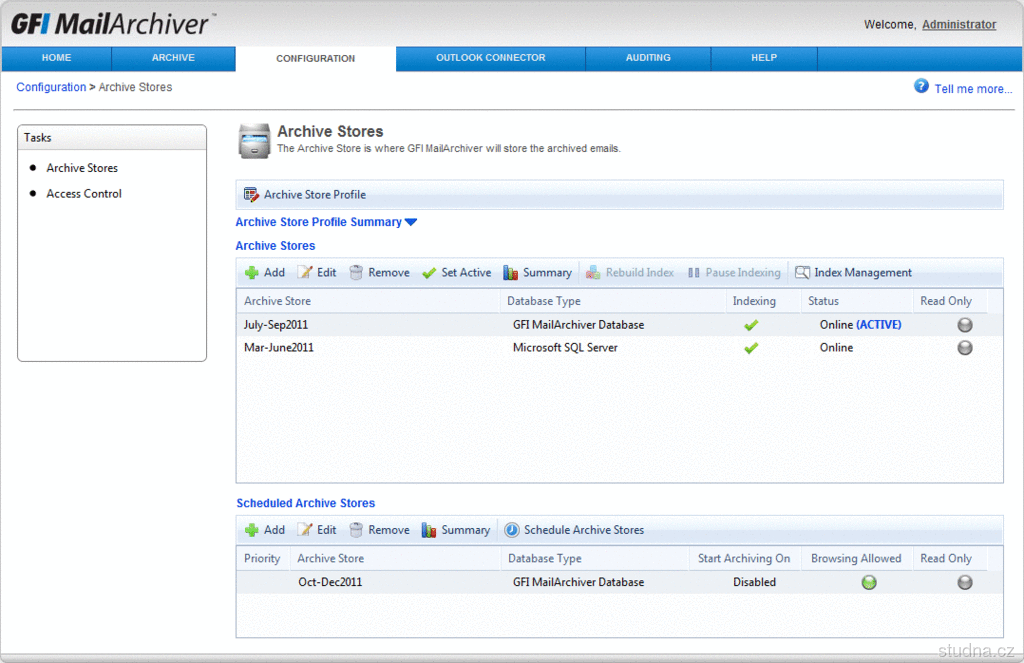Click Remove trash icon in Archive Stores toolbar

[x=356, y=273]
